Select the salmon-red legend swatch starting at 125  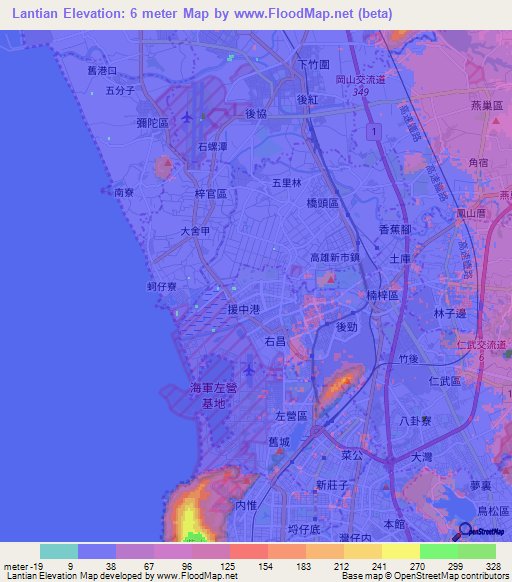[249, 551]
